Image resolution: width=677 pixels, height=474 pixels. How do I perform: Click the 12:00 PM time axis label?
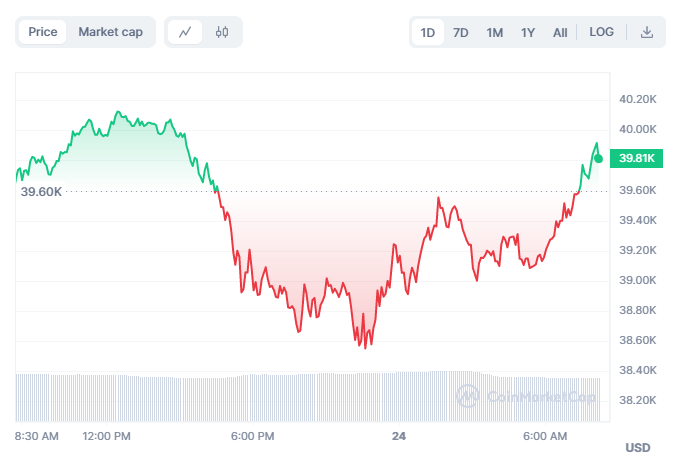point(107,436)
